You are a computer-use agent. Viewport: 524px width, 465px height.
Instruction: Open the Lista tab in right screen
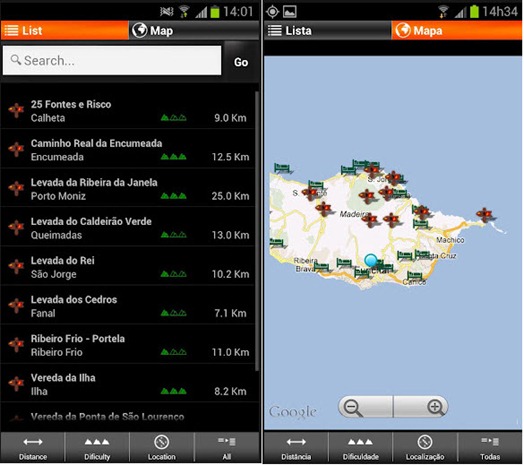click(328, 30)
